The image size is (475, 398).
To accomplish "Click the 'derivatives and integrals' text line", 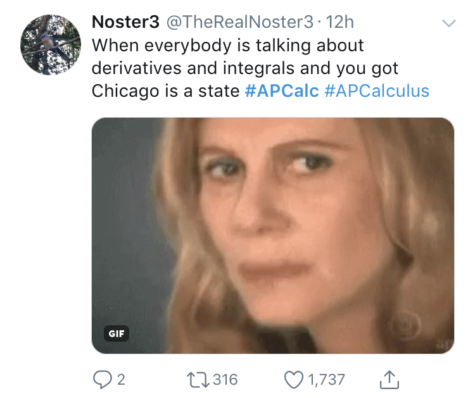I will (245, 68).
